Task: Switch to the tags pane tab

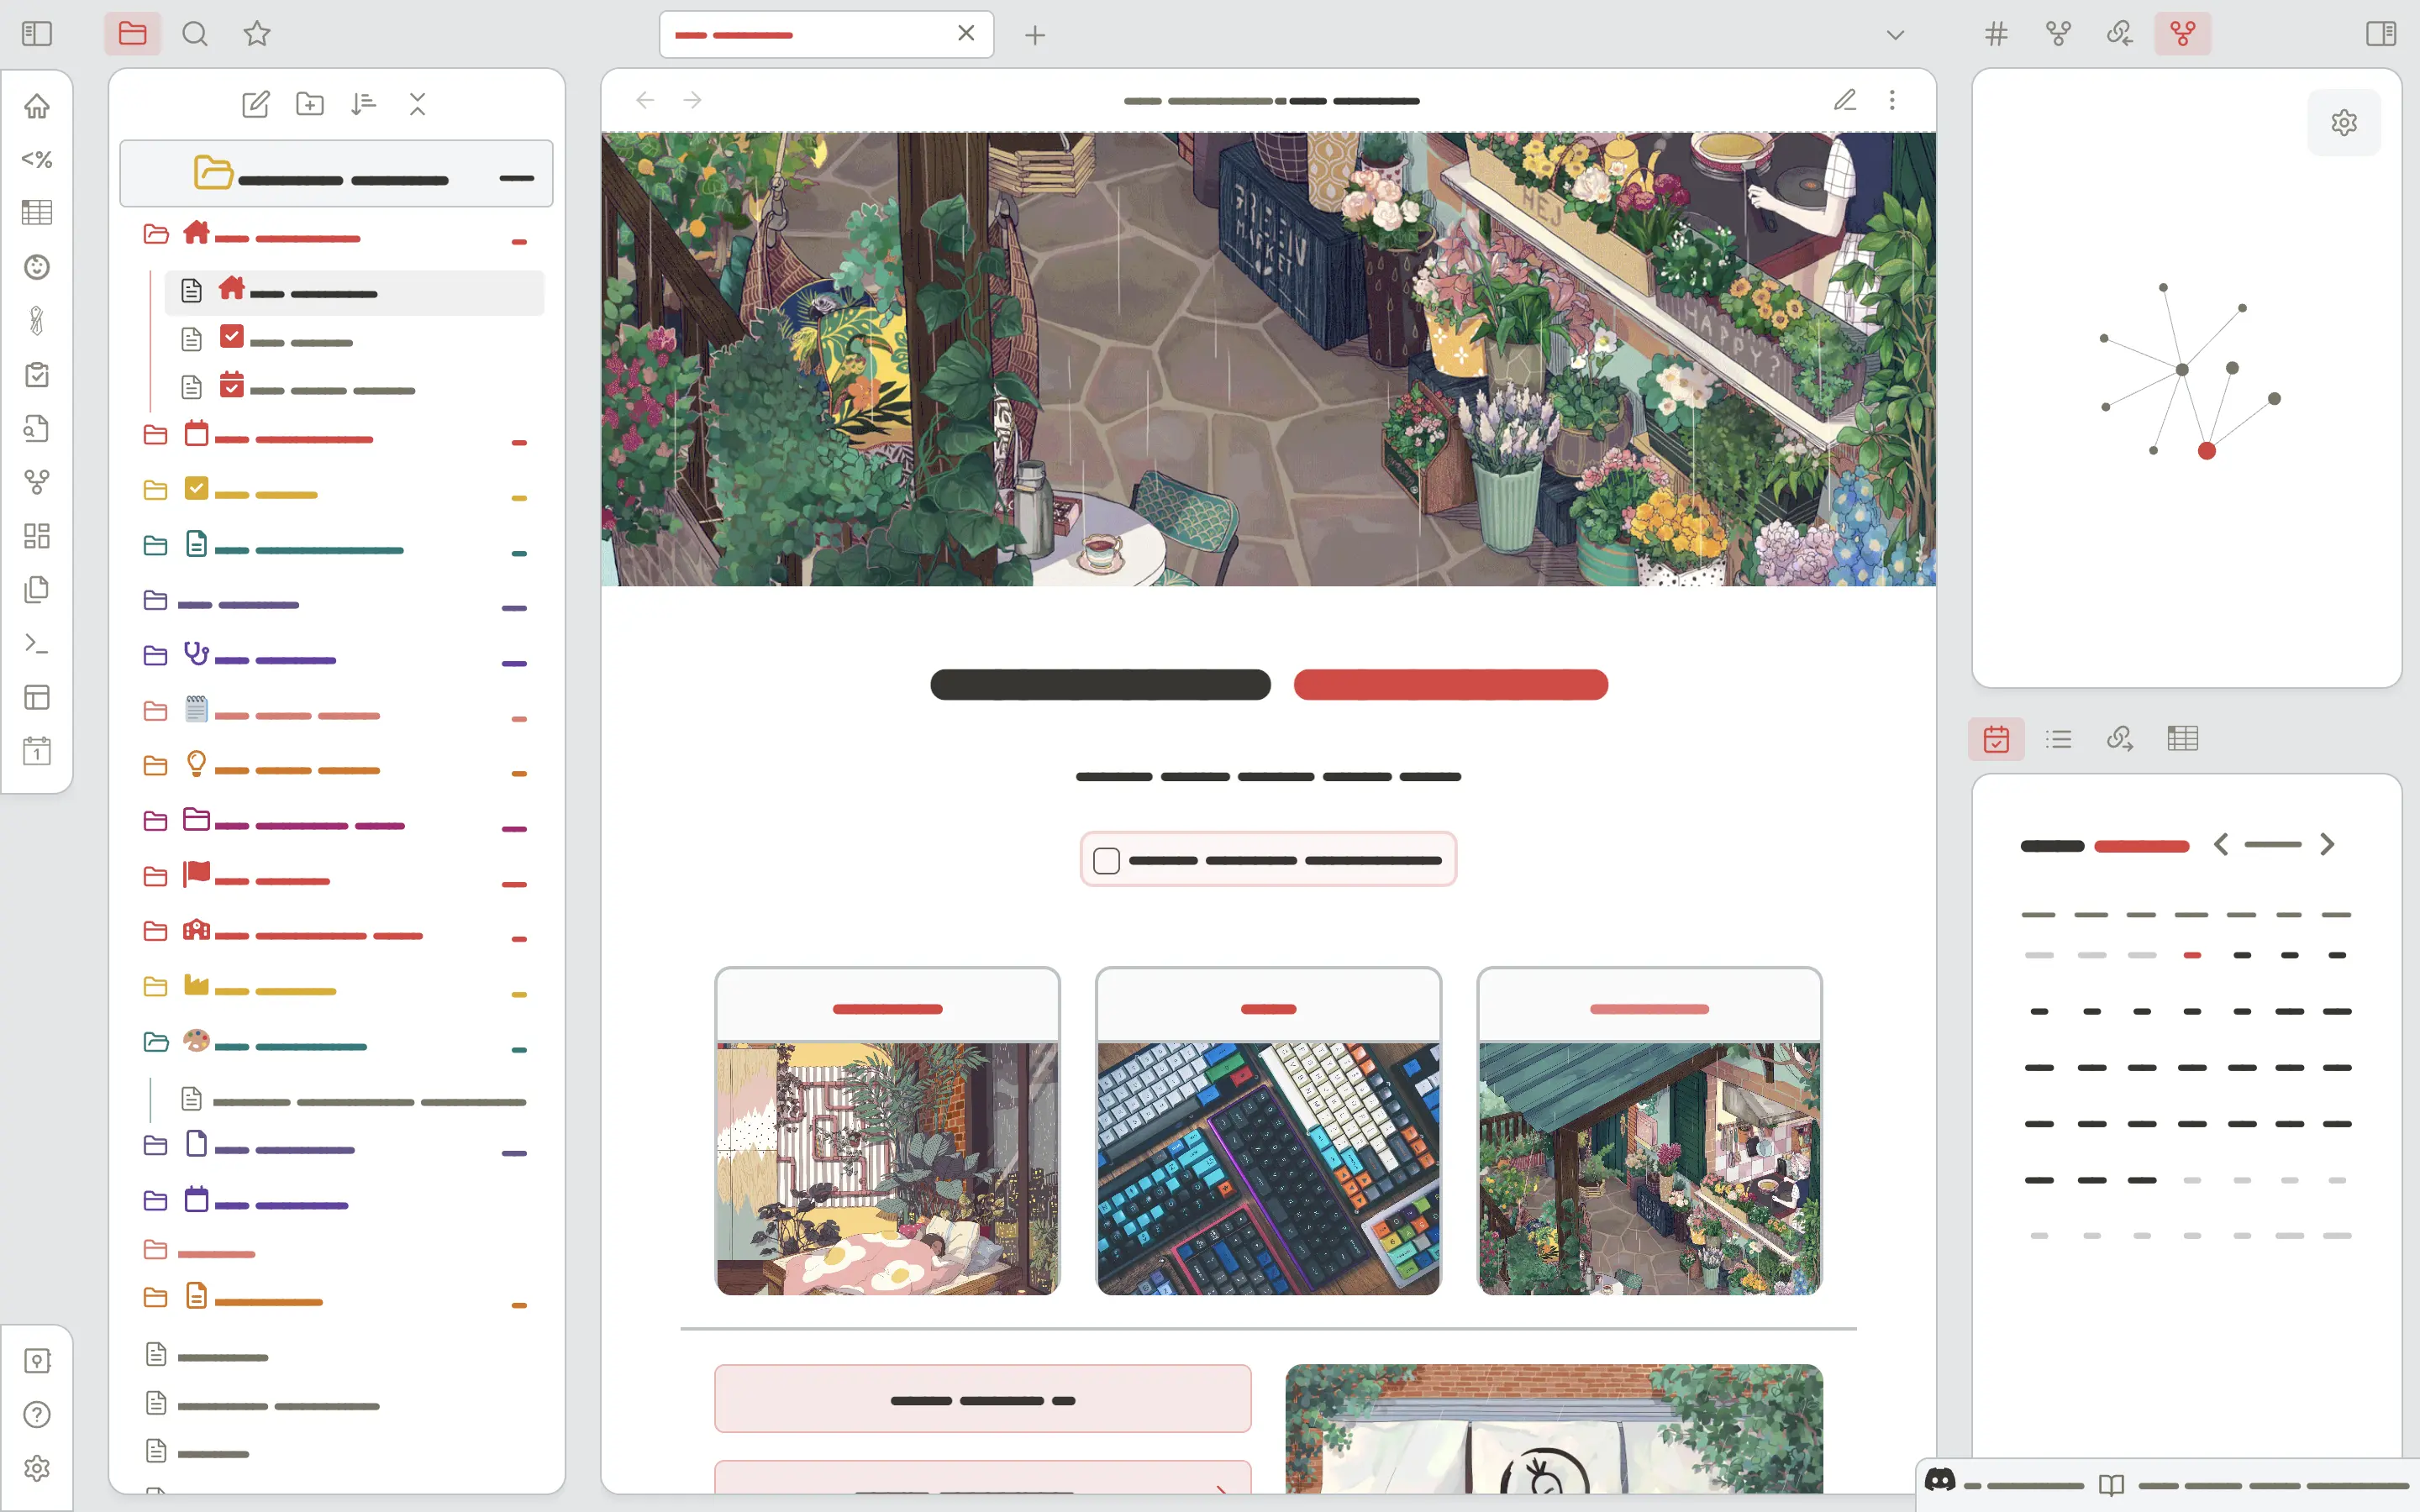Action: point(1996,34)
